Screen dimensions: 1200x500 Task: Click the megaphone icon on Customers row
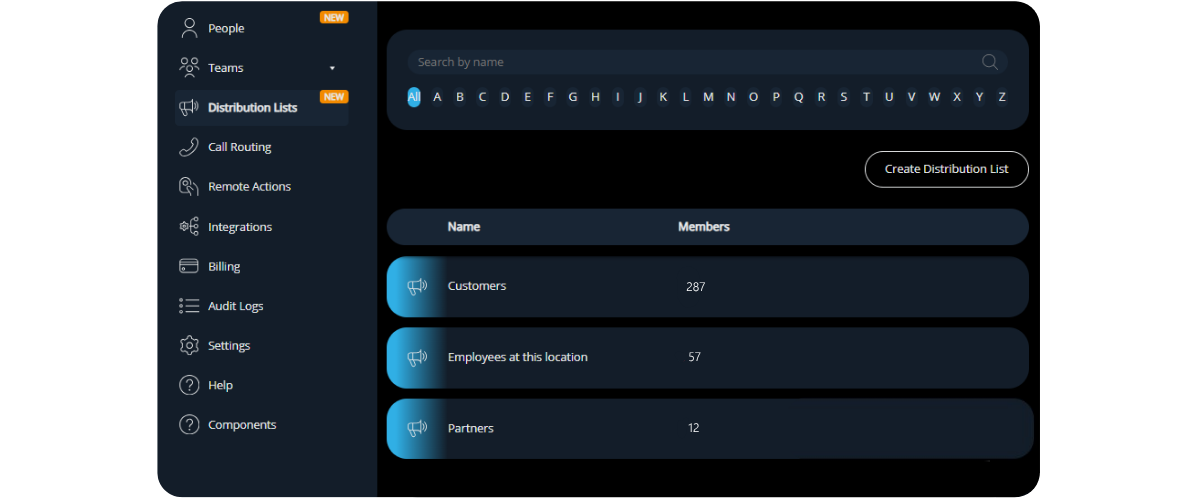point(417,287)
